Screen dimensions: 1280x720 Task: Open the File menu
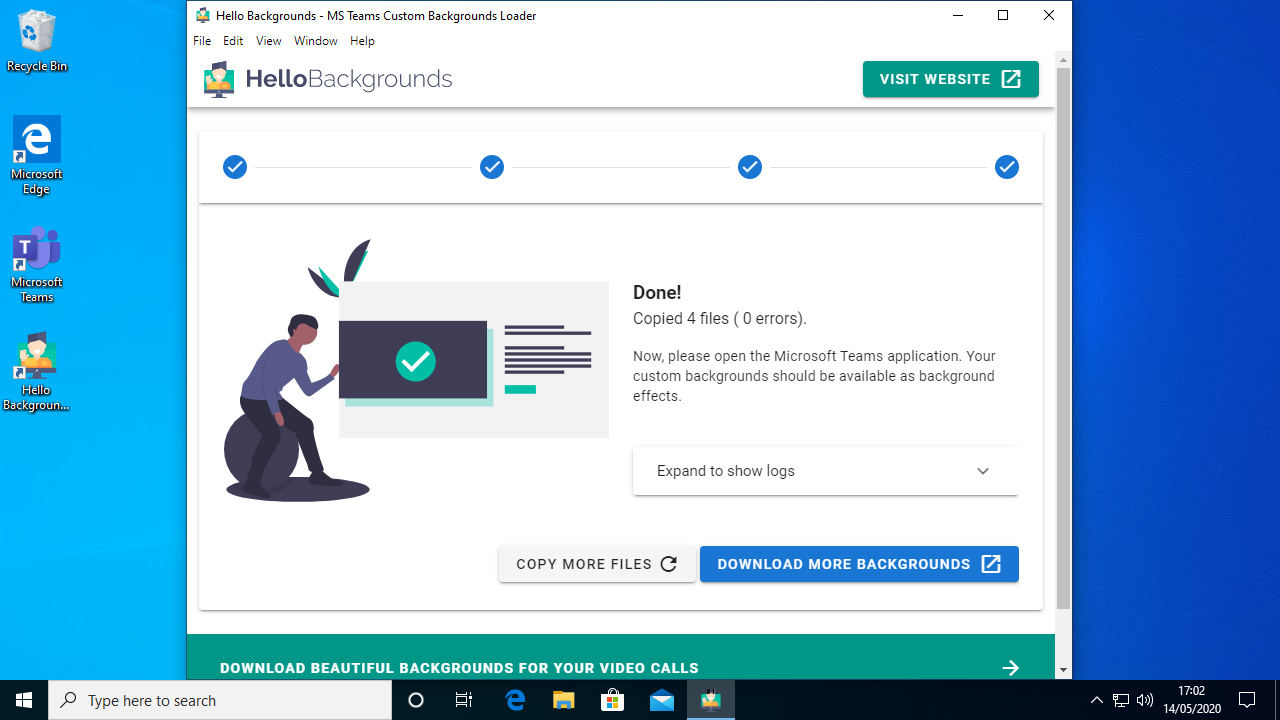pyautogui.click(x=202, y=41)
